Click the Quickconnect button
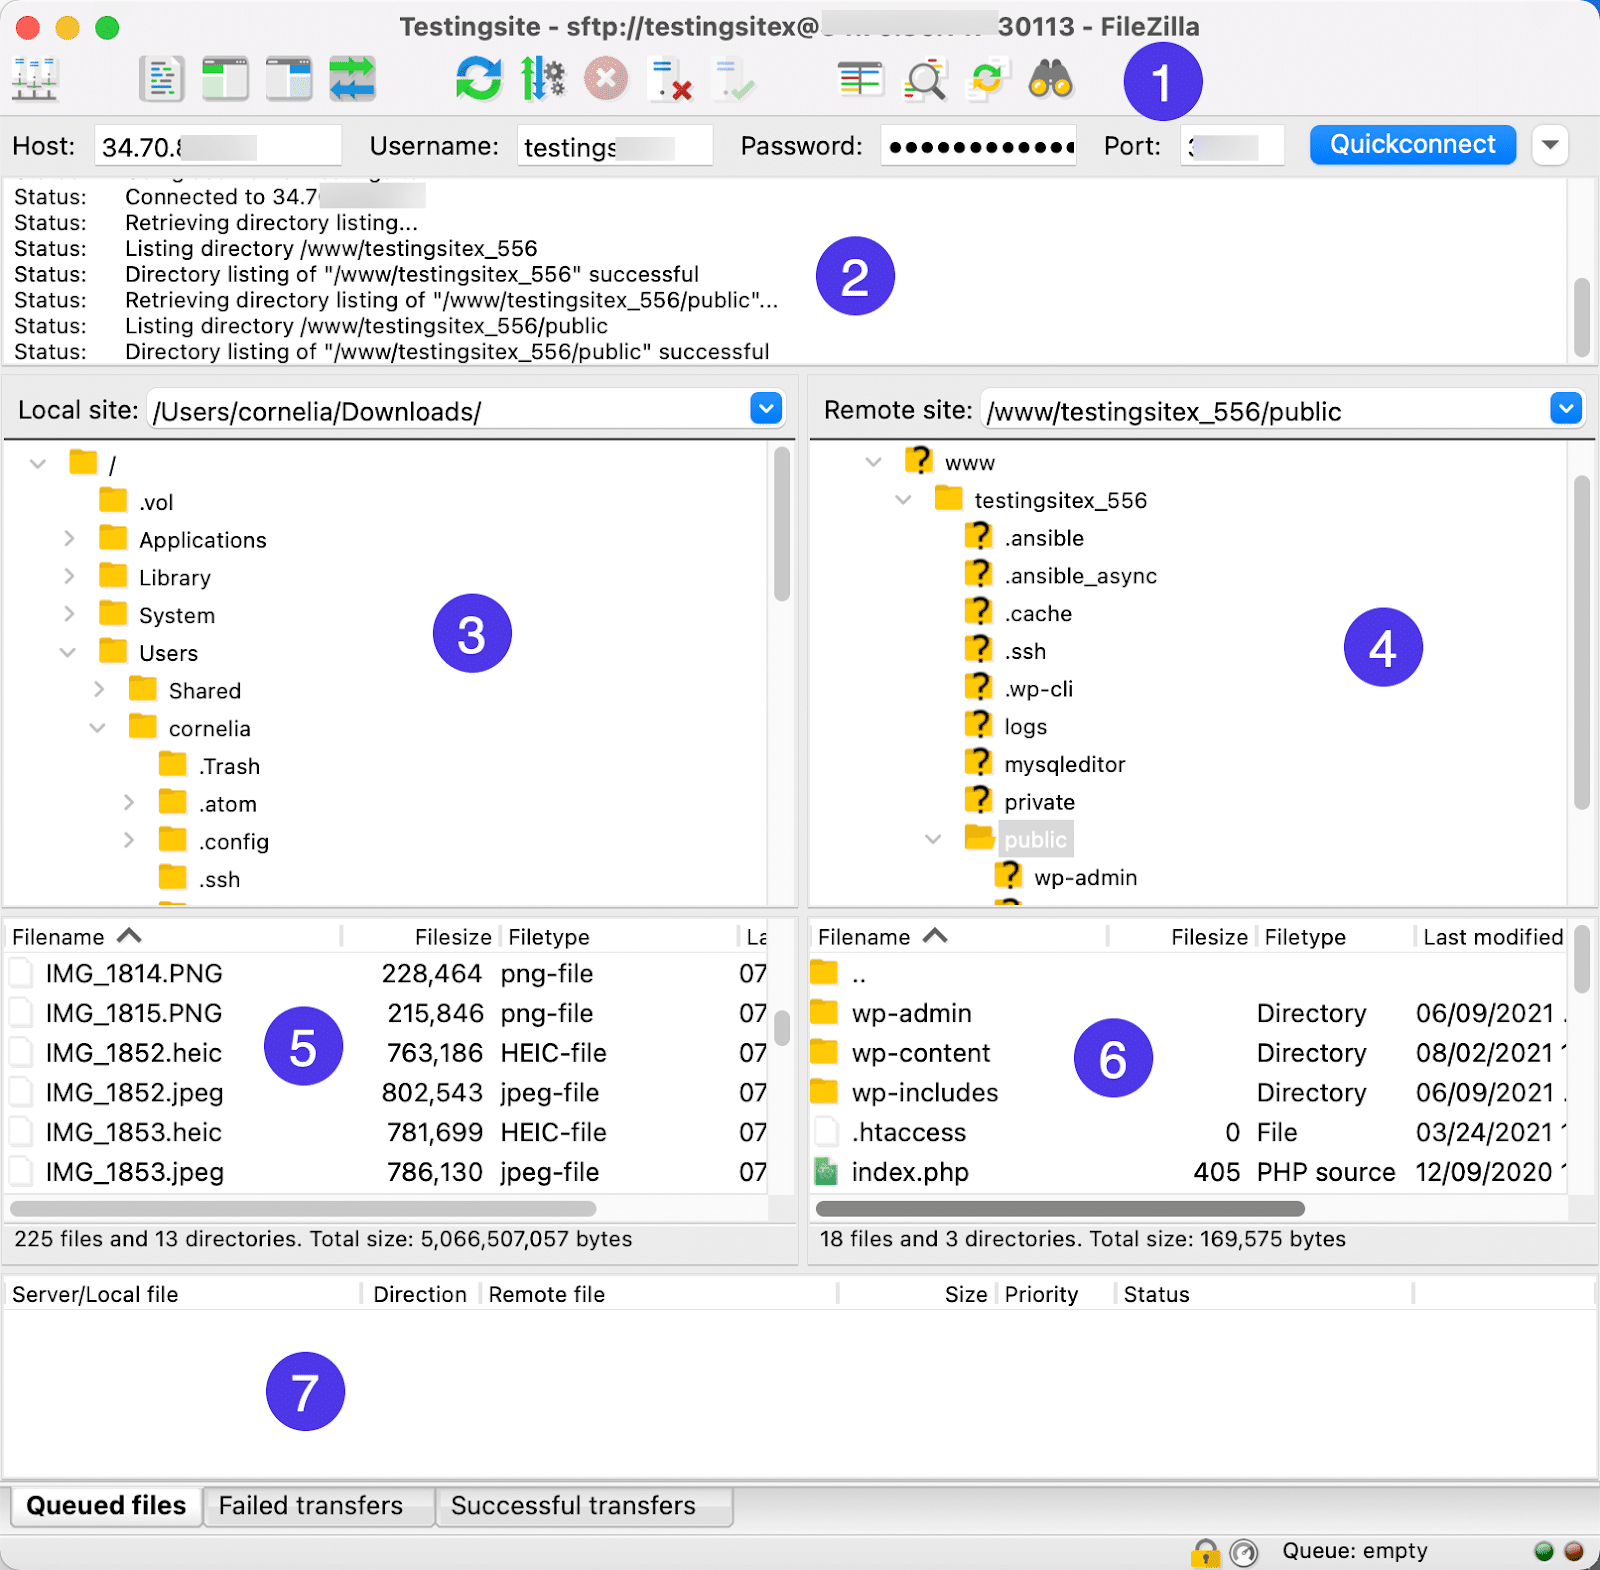1600x1570 pixels. pyautogui.click(x=1412, y=144)
